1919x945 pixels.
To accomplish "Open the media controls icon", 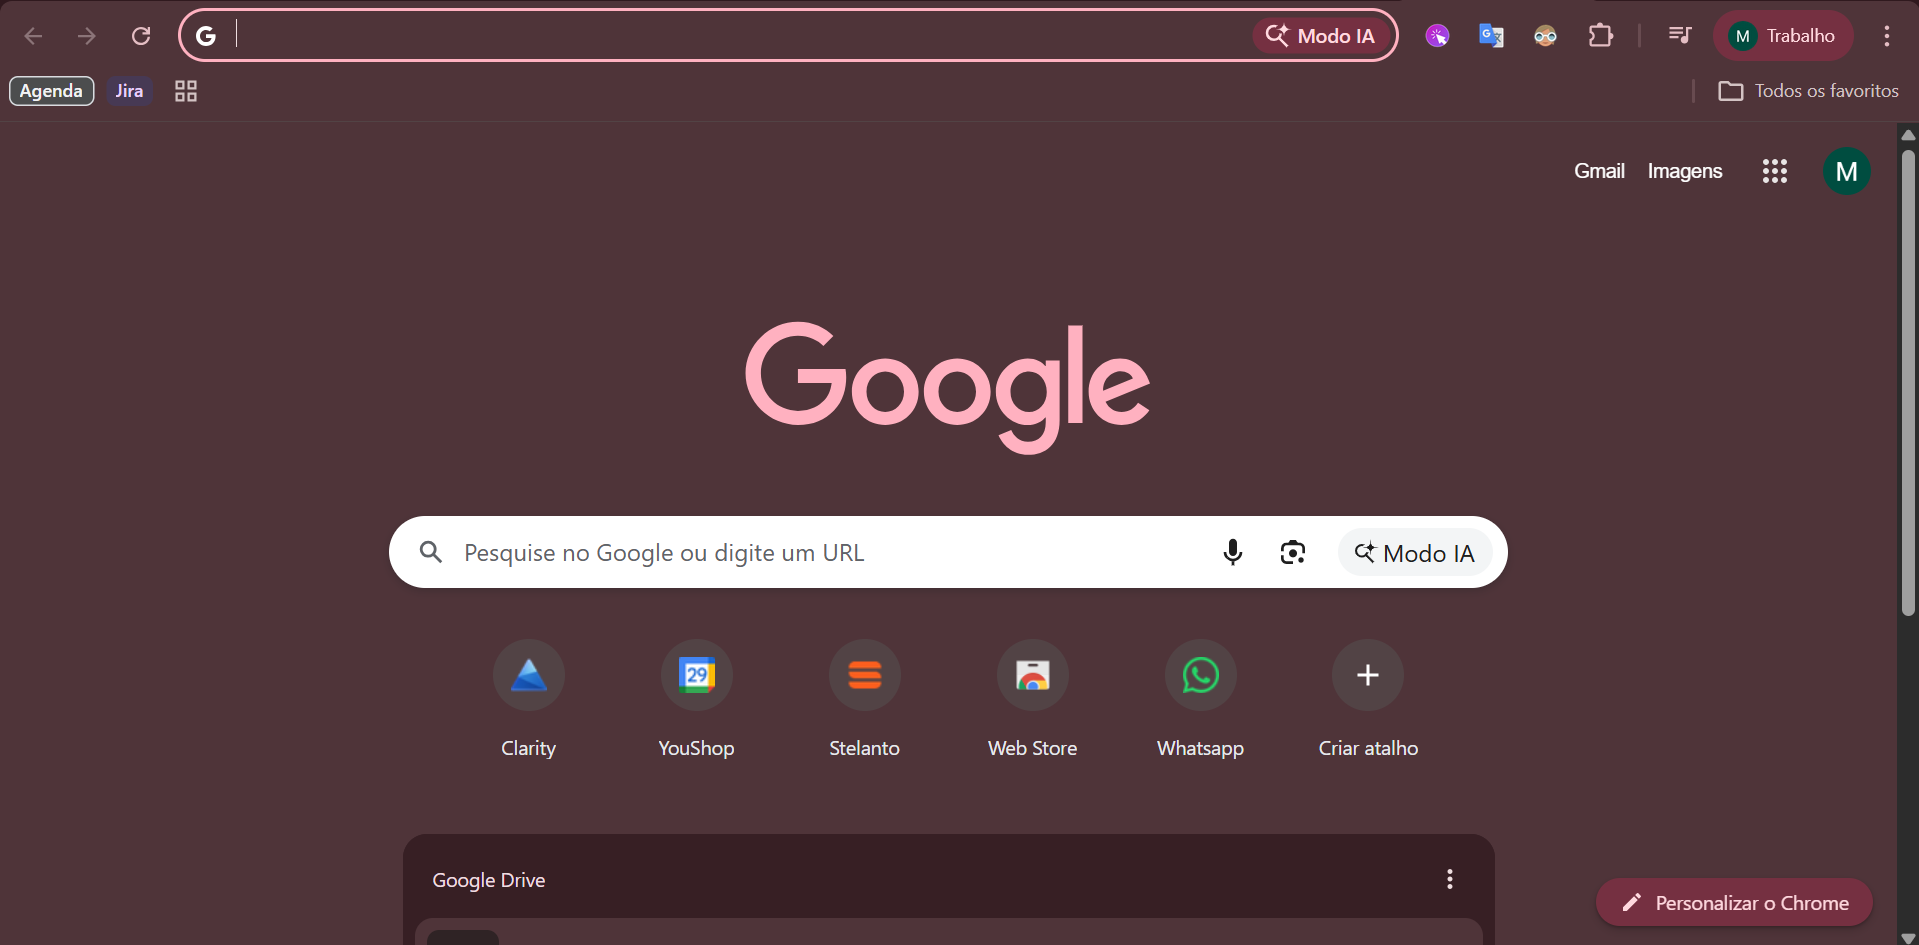I will click(x=1680, y=36).
